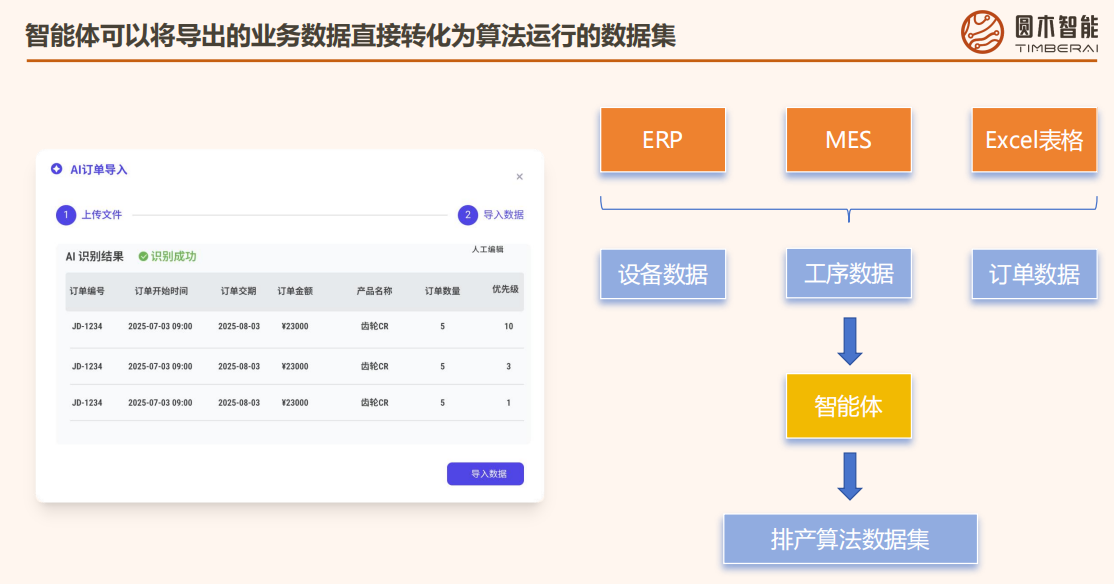
Task: Click the 订单编号 column header
Action: tap(87, 291)
